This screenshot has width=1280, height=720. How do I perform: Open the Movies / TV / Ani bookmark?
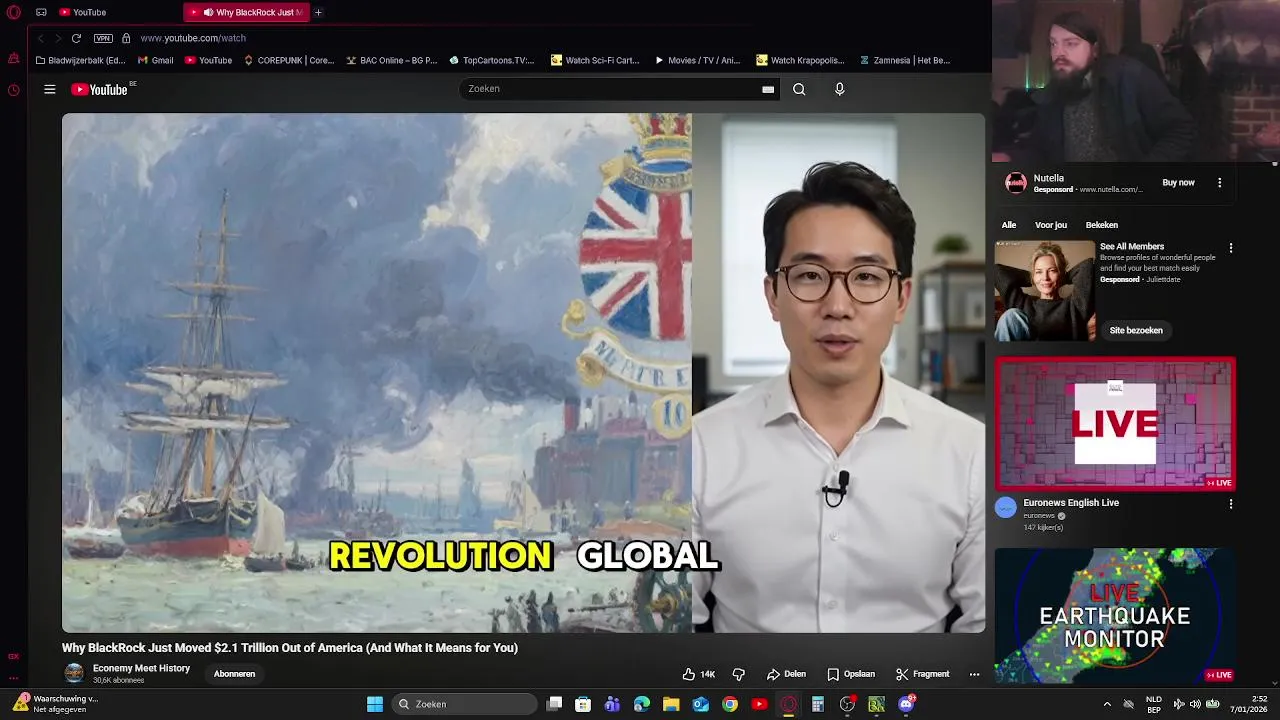697,60
